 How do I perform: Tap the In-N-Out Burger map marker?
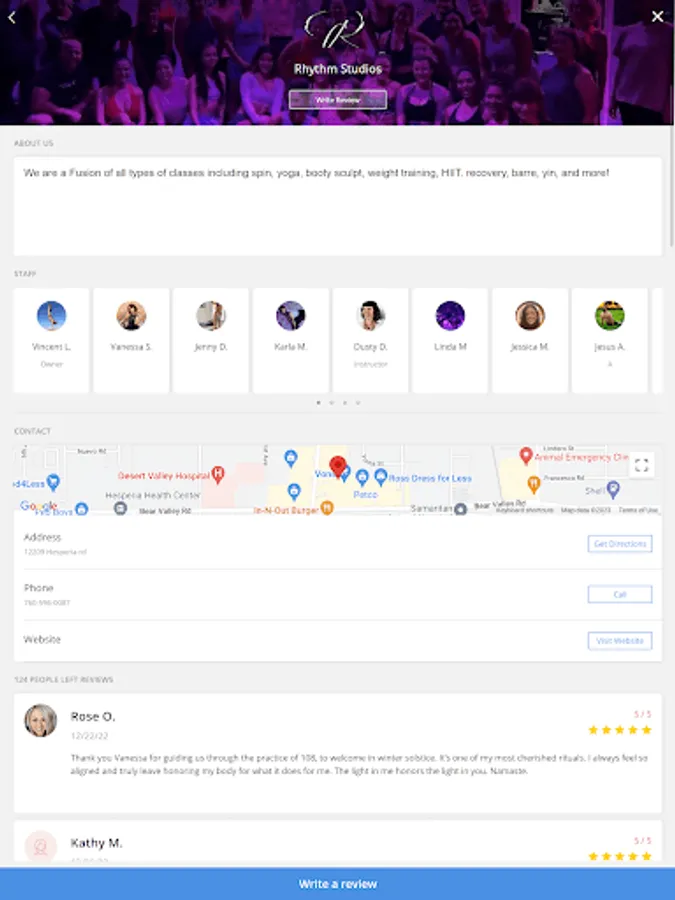point(327,507)
